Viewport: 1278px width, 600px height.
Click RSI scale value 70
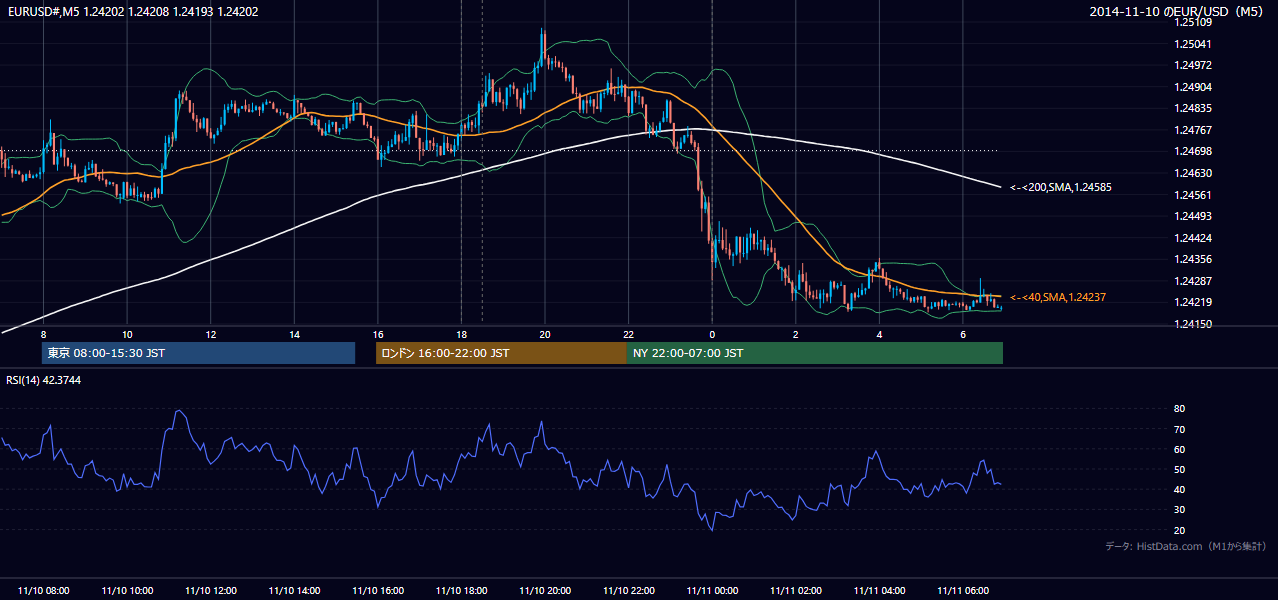(1179, 429)
